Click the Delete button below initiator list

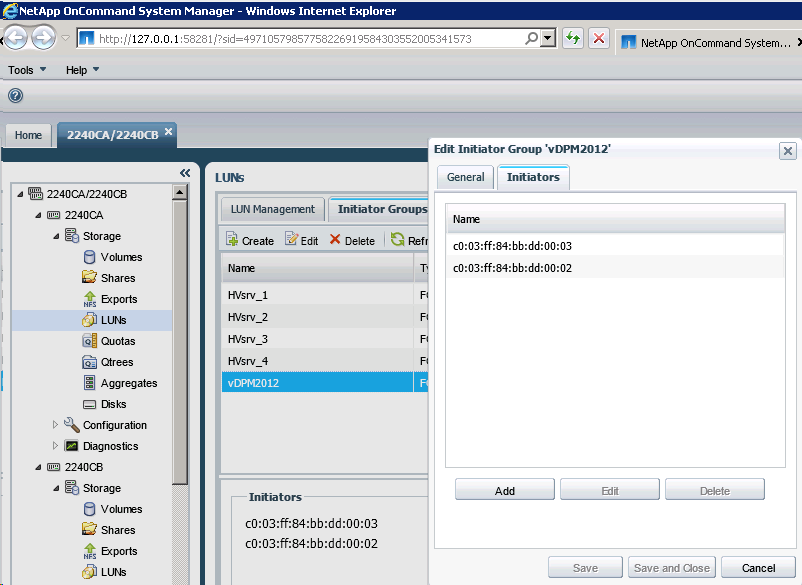coord(715,491)
